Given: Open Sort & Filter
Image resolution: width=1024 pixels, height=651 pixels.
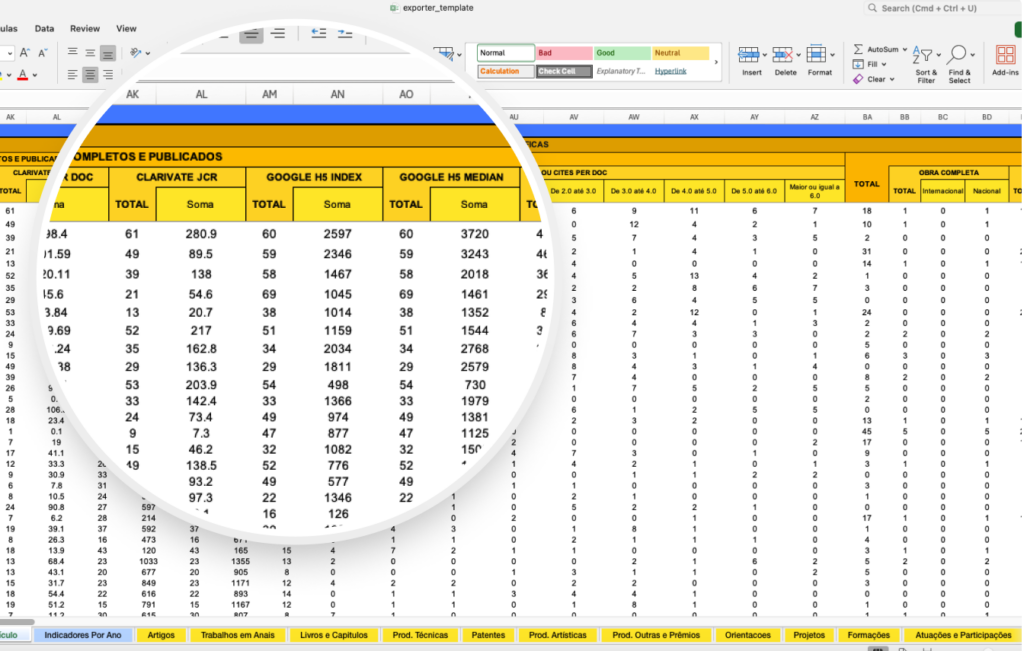Looking at the screenshot, I should coord(926,64).
